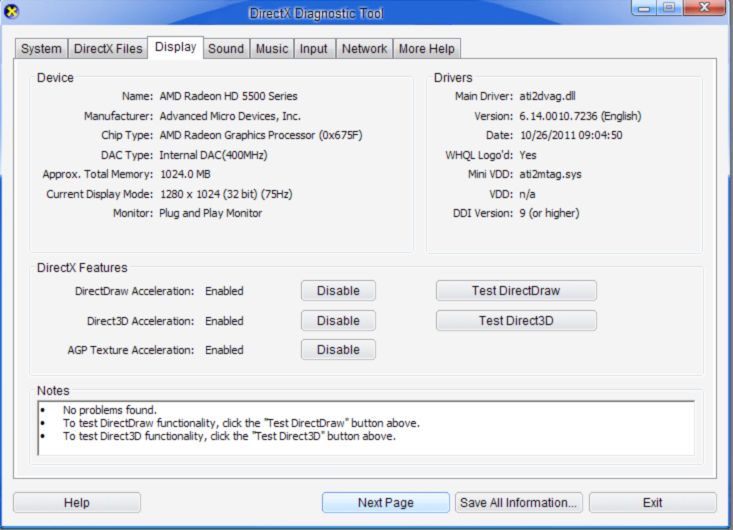The height and width of the screenshot is (530, 733).
Task: Click DAC type value 'Internal DAC(400MHz)'
Action: click(213, 155)
